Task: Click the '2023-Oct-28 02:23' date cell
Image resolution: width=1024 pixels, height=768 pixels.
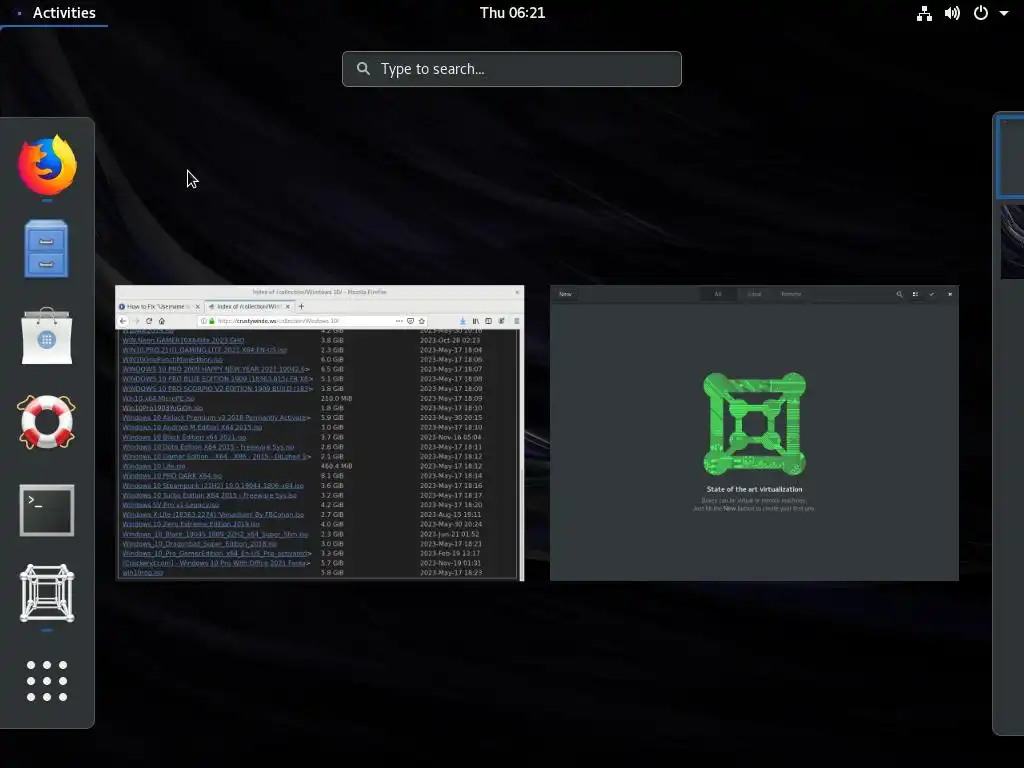Action: point(451,340)
